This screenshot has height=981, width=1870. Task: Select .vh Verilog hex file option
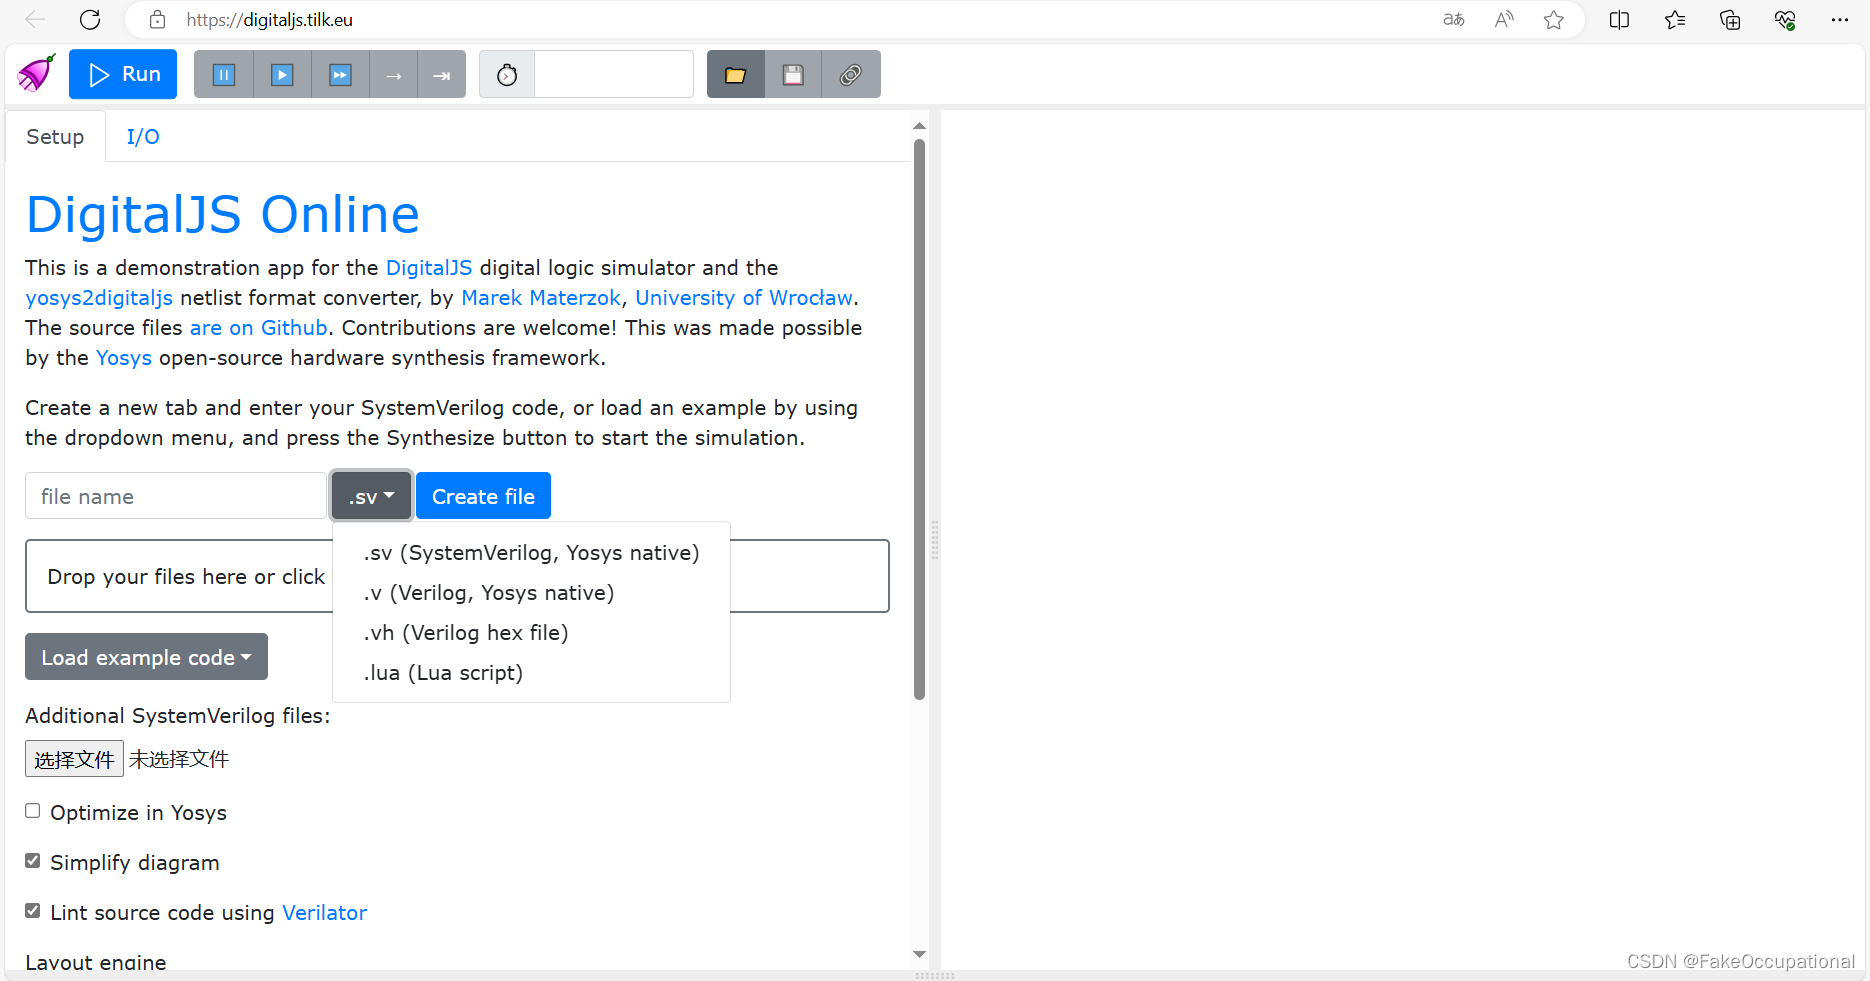pyautogui.click(x=531, y=633)
